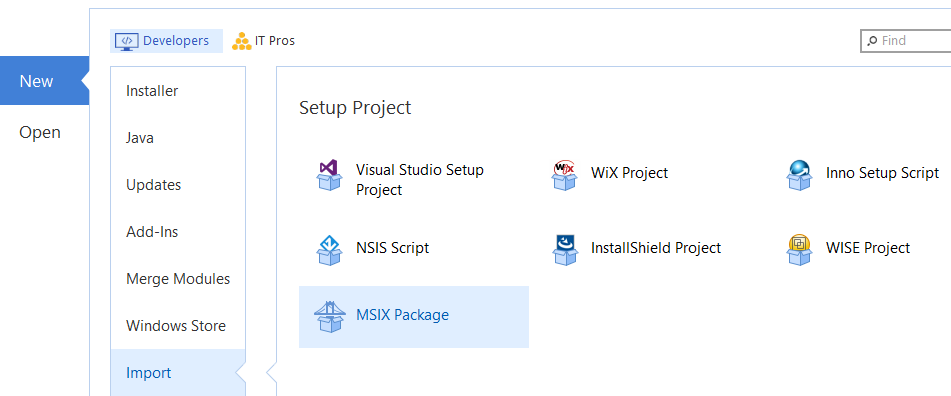The image size is (951, 396).
Task: Click the Inno Setup Script globe icon
Action: (799, 176)
